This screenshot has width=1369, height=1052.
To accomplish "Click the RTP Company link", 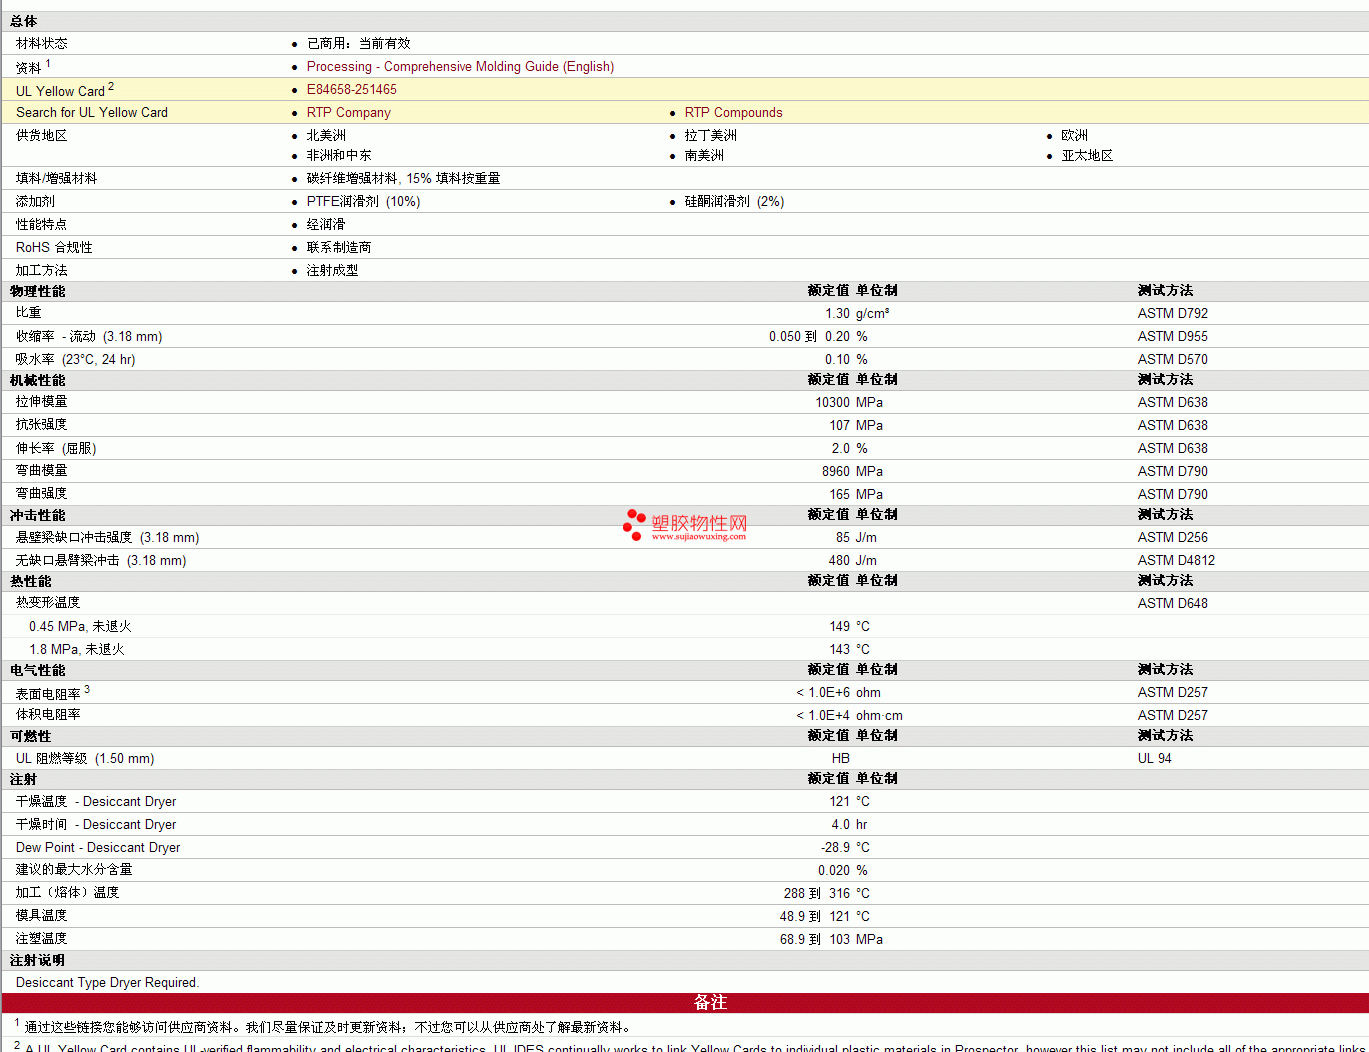I will click(349, 112).
